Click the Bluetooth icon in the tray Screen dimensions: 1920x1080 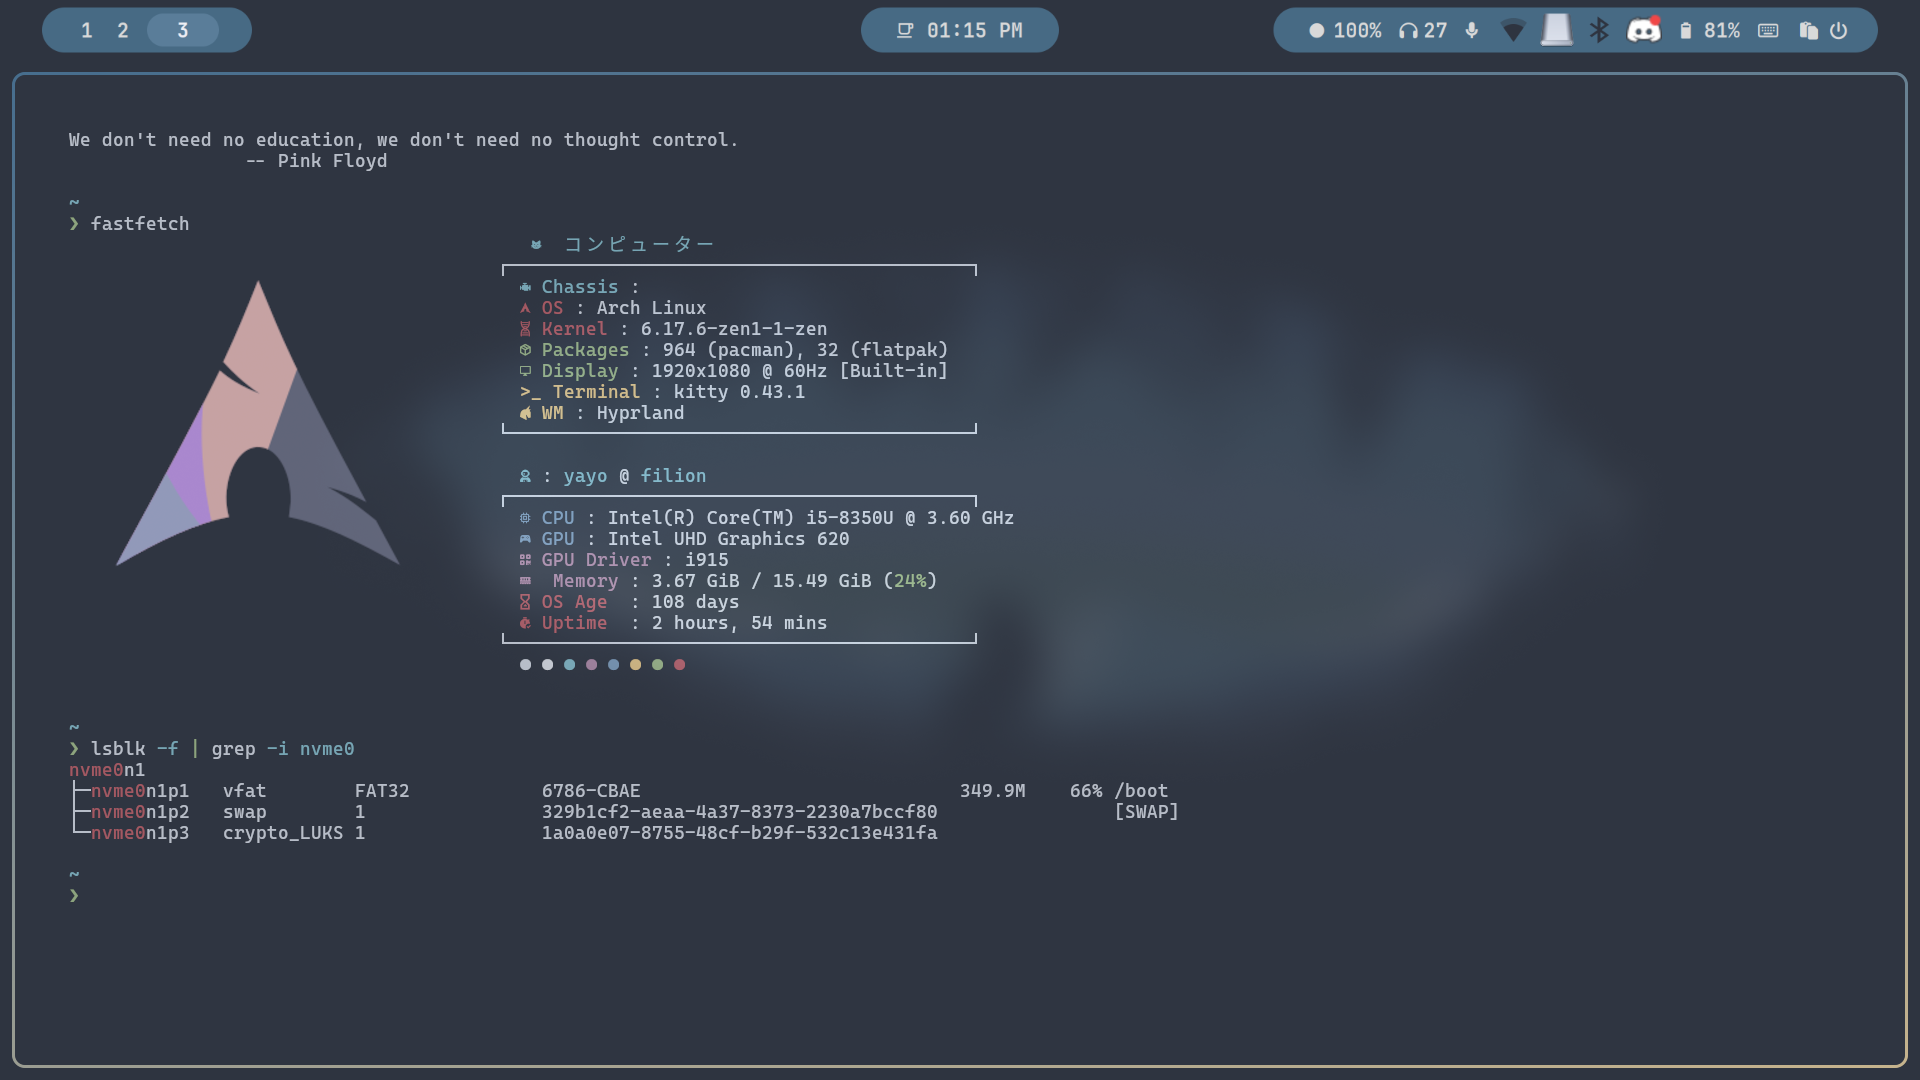click(x=1599, y=31)
